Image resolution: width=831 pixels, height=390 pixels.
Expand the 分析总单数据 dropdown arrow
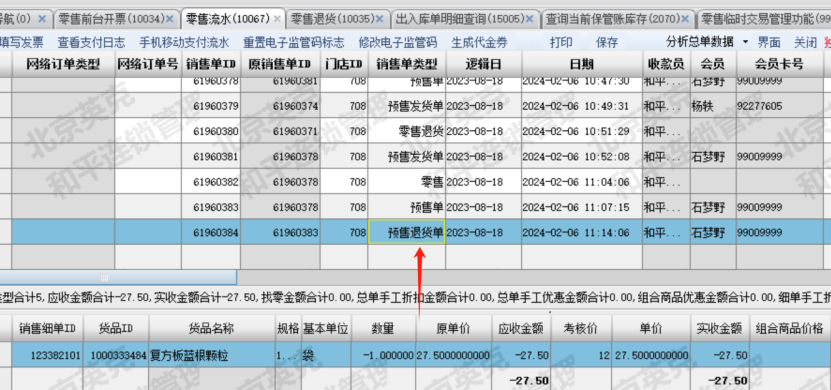(746, 42)
